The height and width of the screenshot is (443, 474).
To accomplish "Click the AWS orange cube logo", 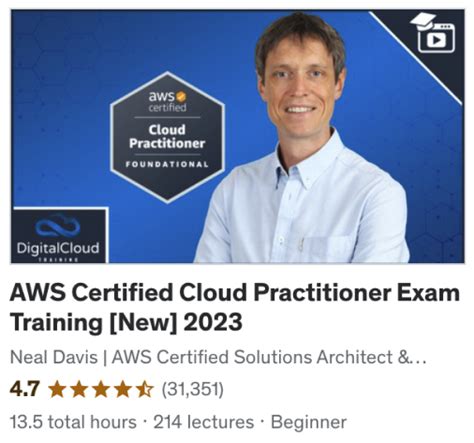I will [181, 96].
